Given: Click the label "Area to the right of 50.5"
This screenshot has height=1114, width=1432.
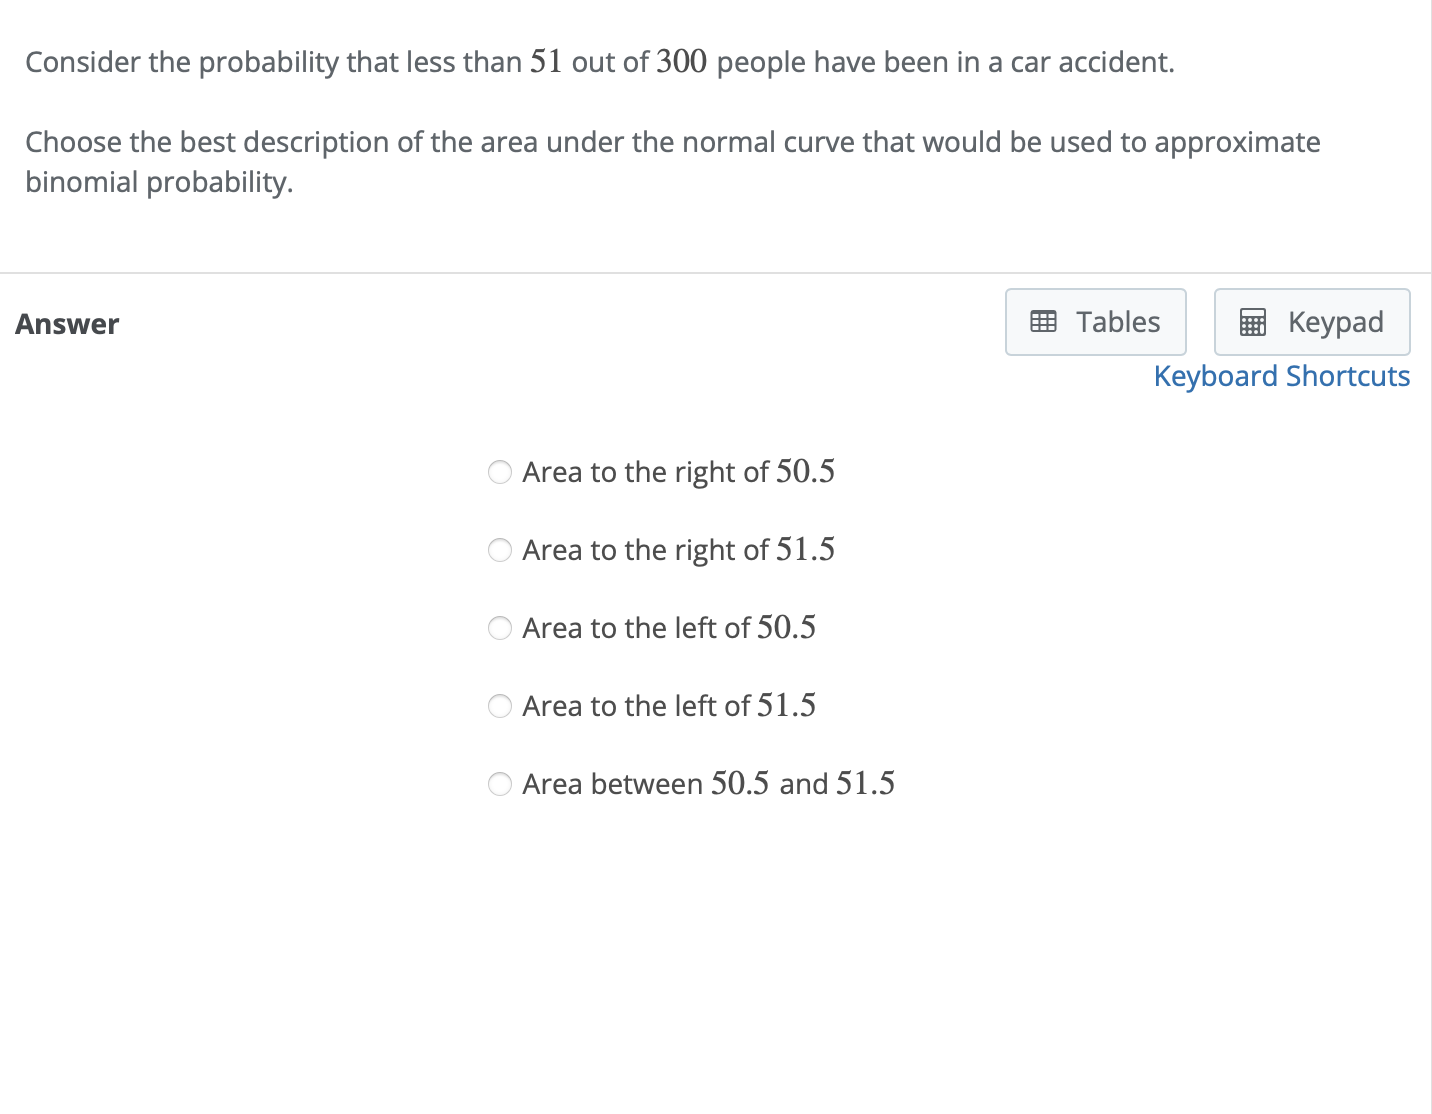Looking at the screenshot, I should point(679,472).
